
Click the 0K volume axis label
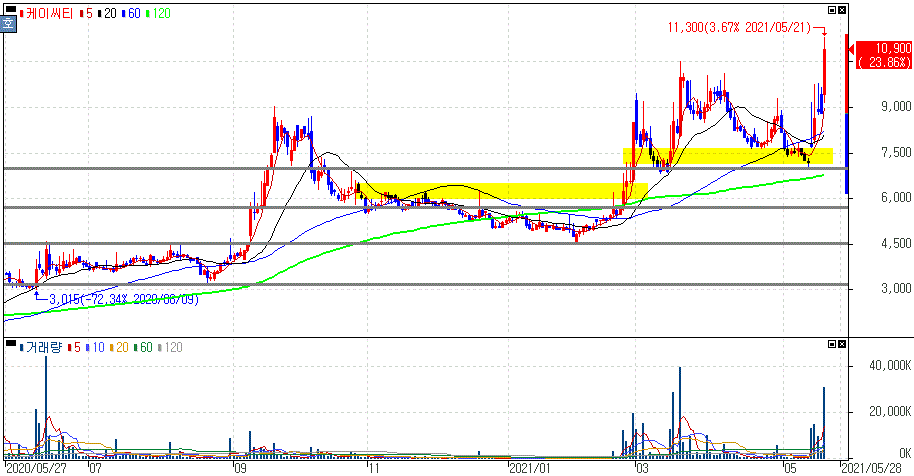click(x=905, y=453)
